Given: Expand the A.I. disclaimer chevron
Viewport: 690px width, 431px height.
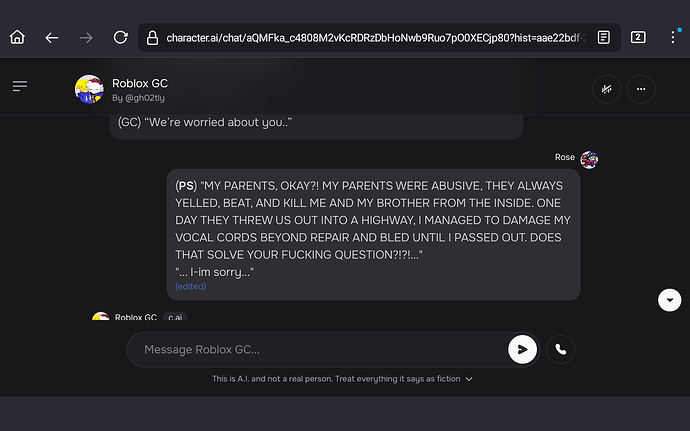Looking at the screenshot, I should (469, 379).
